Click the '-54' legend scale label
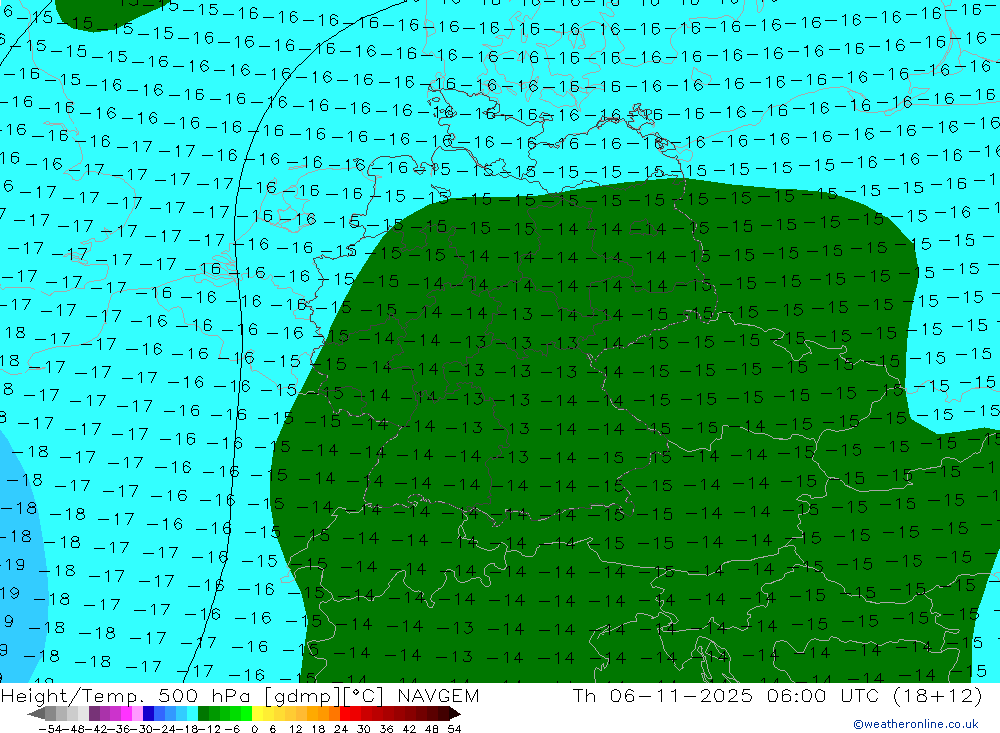This screenshot has width=1000, height=733. coord(50,729)
